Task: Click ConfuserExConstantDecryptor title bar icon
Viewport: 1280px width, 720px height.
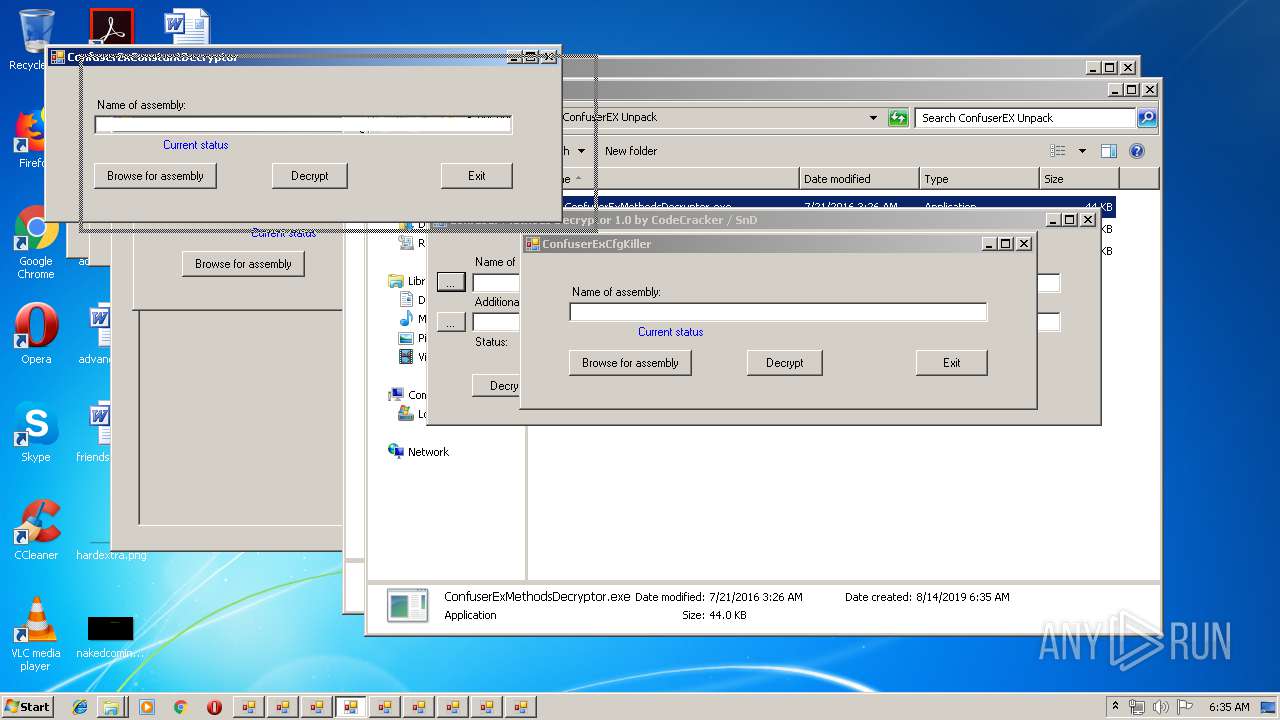Action: 58,57
